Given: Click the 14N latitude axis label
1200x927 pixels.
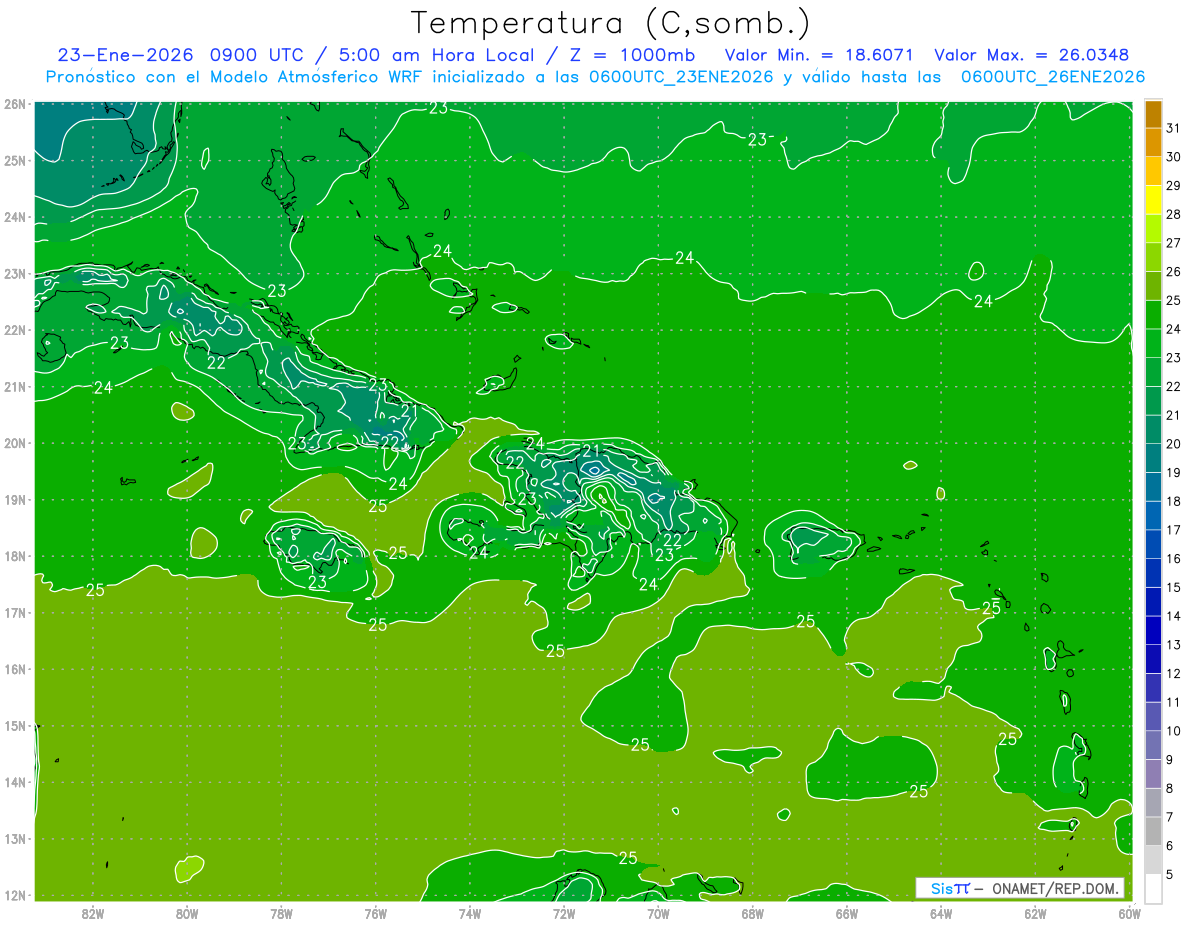Looking at the screenshot, I should [14, 782].
